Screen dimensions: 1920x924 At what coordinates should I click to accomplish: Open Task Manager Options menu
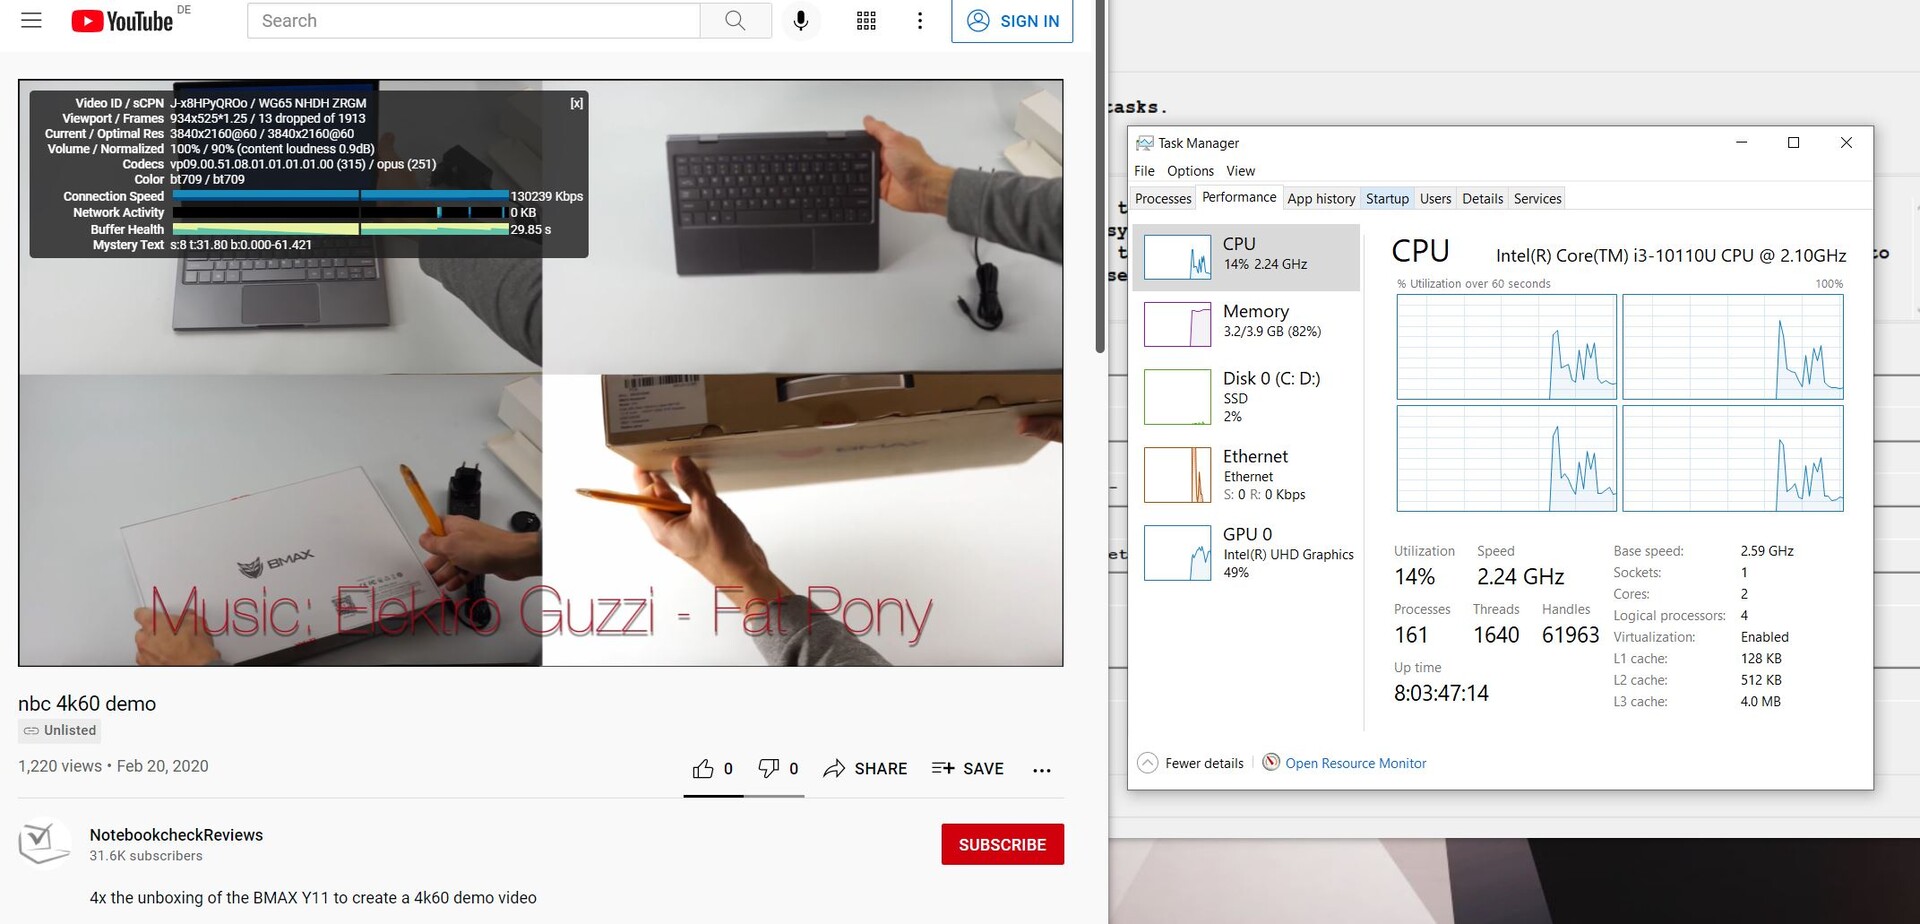tap(1190, 171)
